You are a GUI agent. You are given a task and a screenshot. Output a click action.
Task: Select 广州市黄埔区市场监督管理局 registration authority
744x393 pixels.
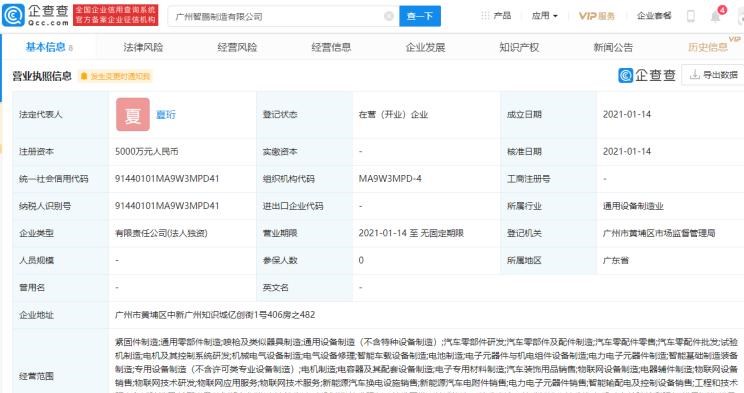(x=659, y=233)
